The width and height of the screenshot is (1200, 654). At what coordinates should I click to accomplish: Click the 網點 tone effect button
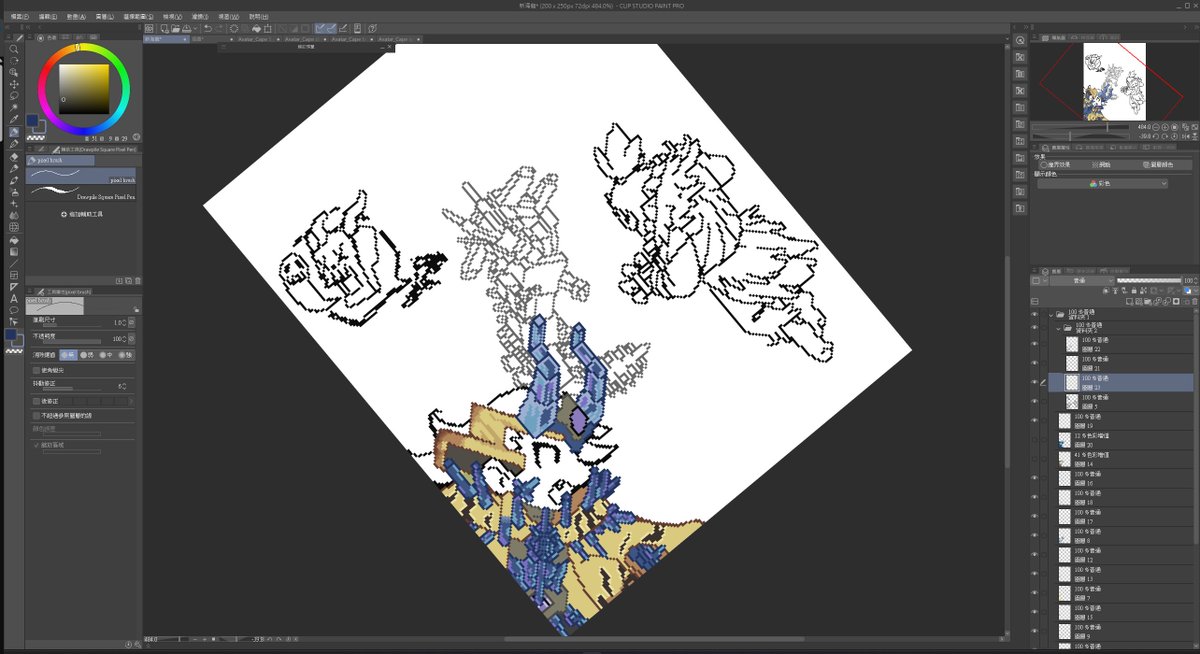click(1101, 164)
